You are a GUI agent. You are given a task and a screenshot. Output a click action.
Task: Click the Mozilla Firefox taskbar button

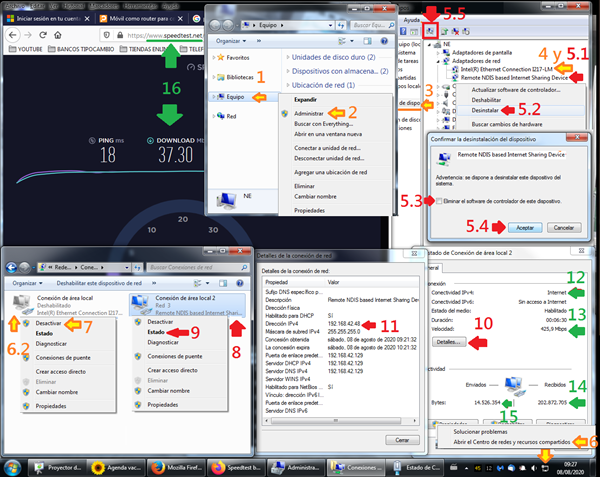click(176, 467)
